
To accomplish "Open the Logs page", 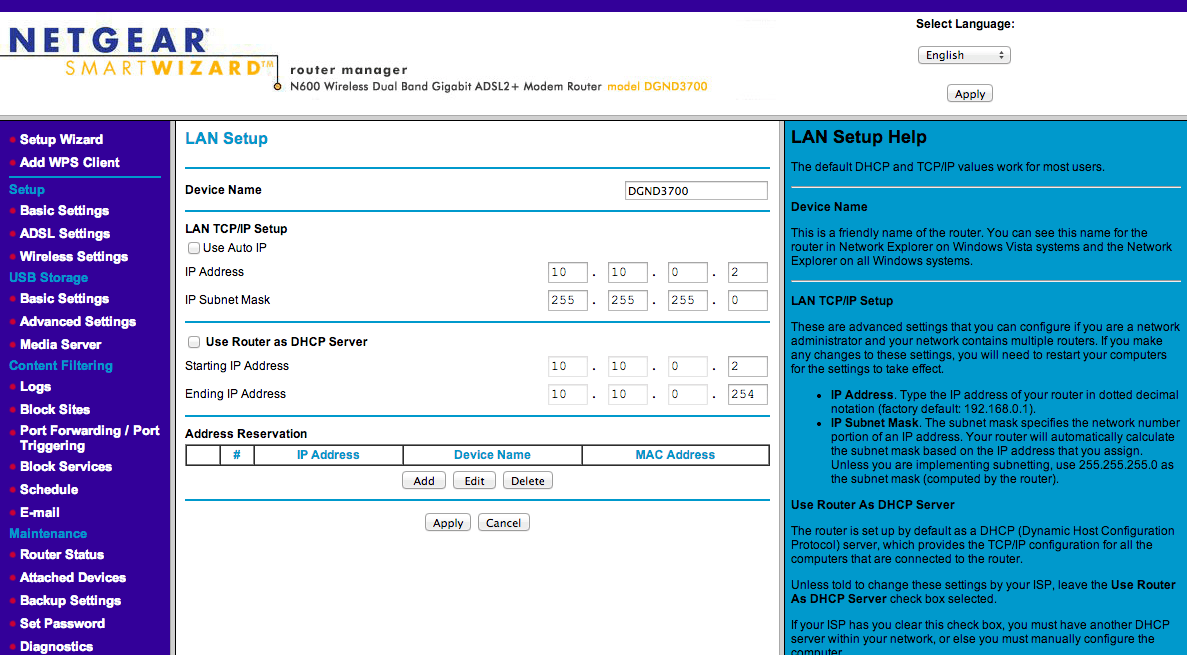I will [36, 386].
